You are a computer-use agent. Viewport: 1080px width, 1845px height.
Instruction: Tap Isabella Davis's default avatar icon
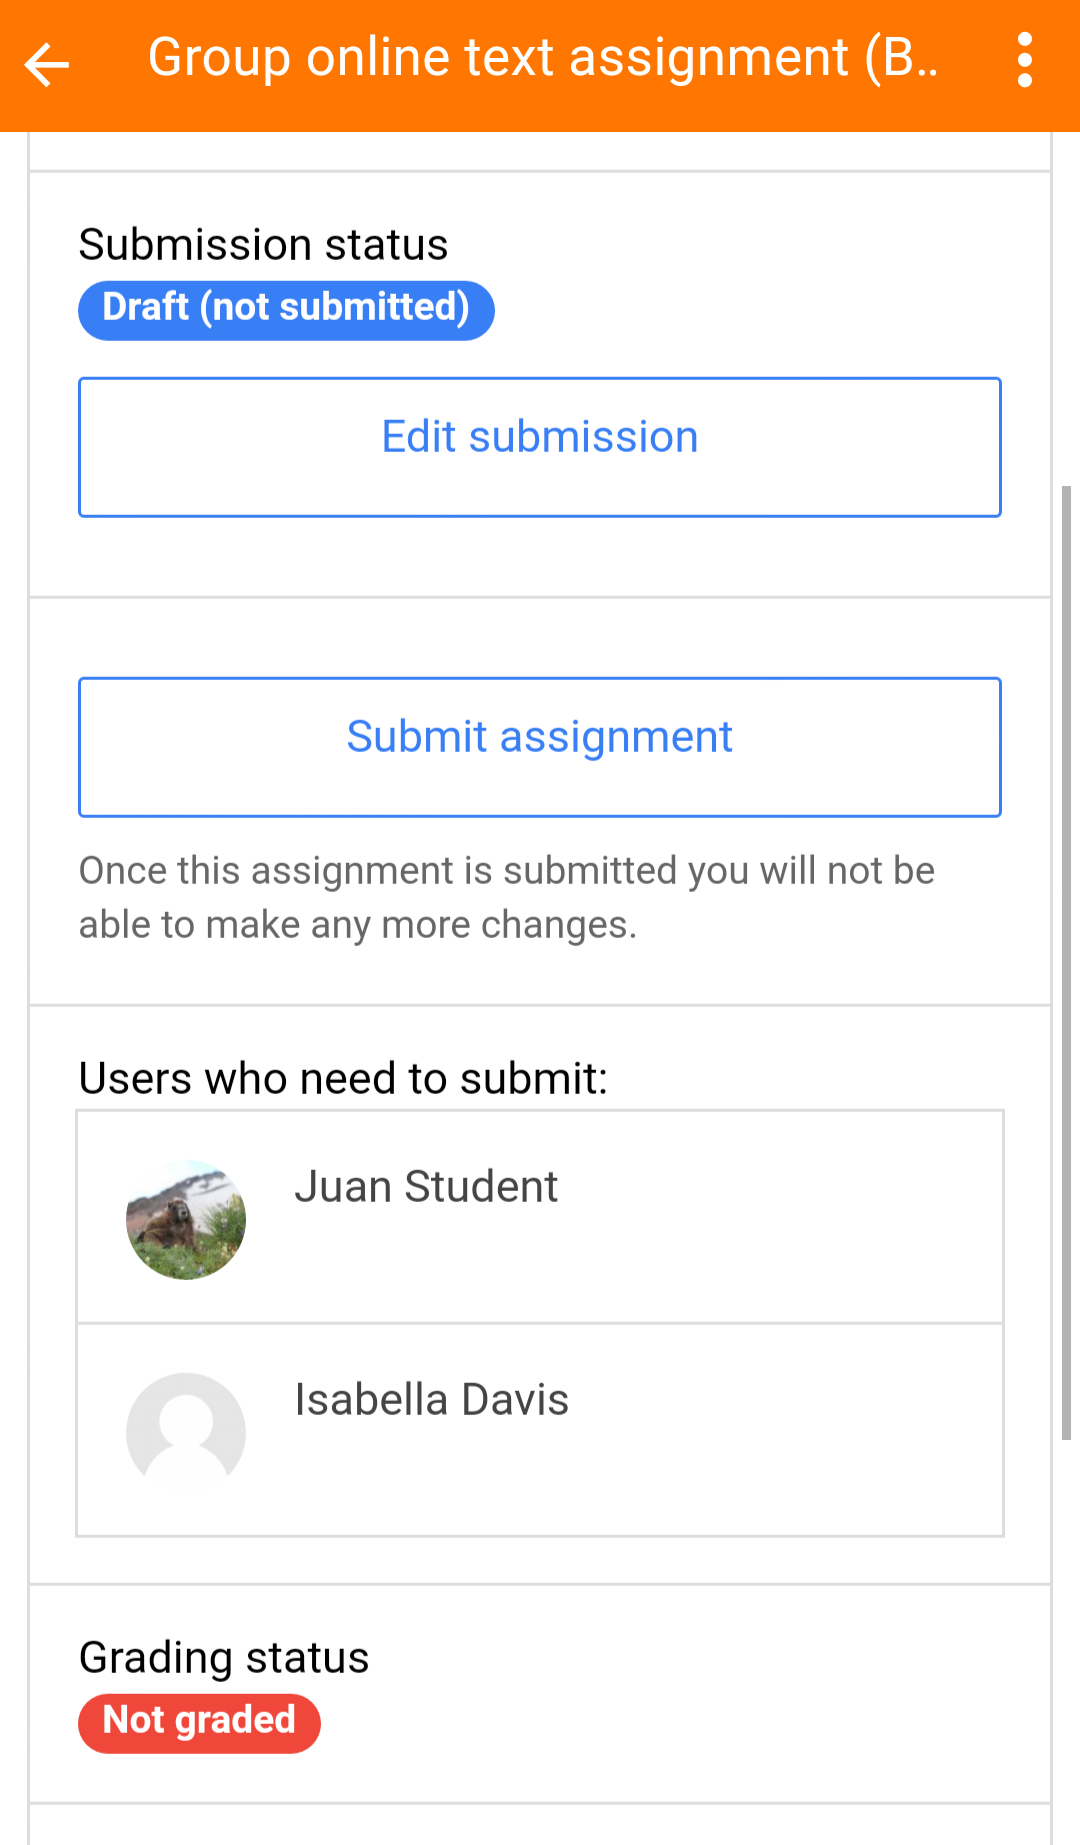186,1432
